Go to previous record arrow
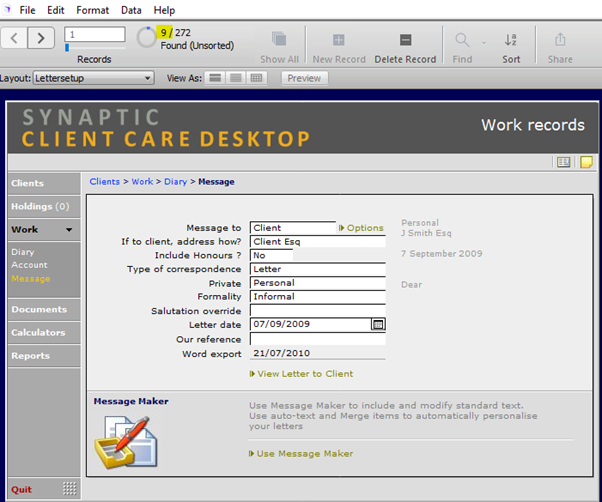The width and height of the screenshot is (602, 502). [14, 38]
